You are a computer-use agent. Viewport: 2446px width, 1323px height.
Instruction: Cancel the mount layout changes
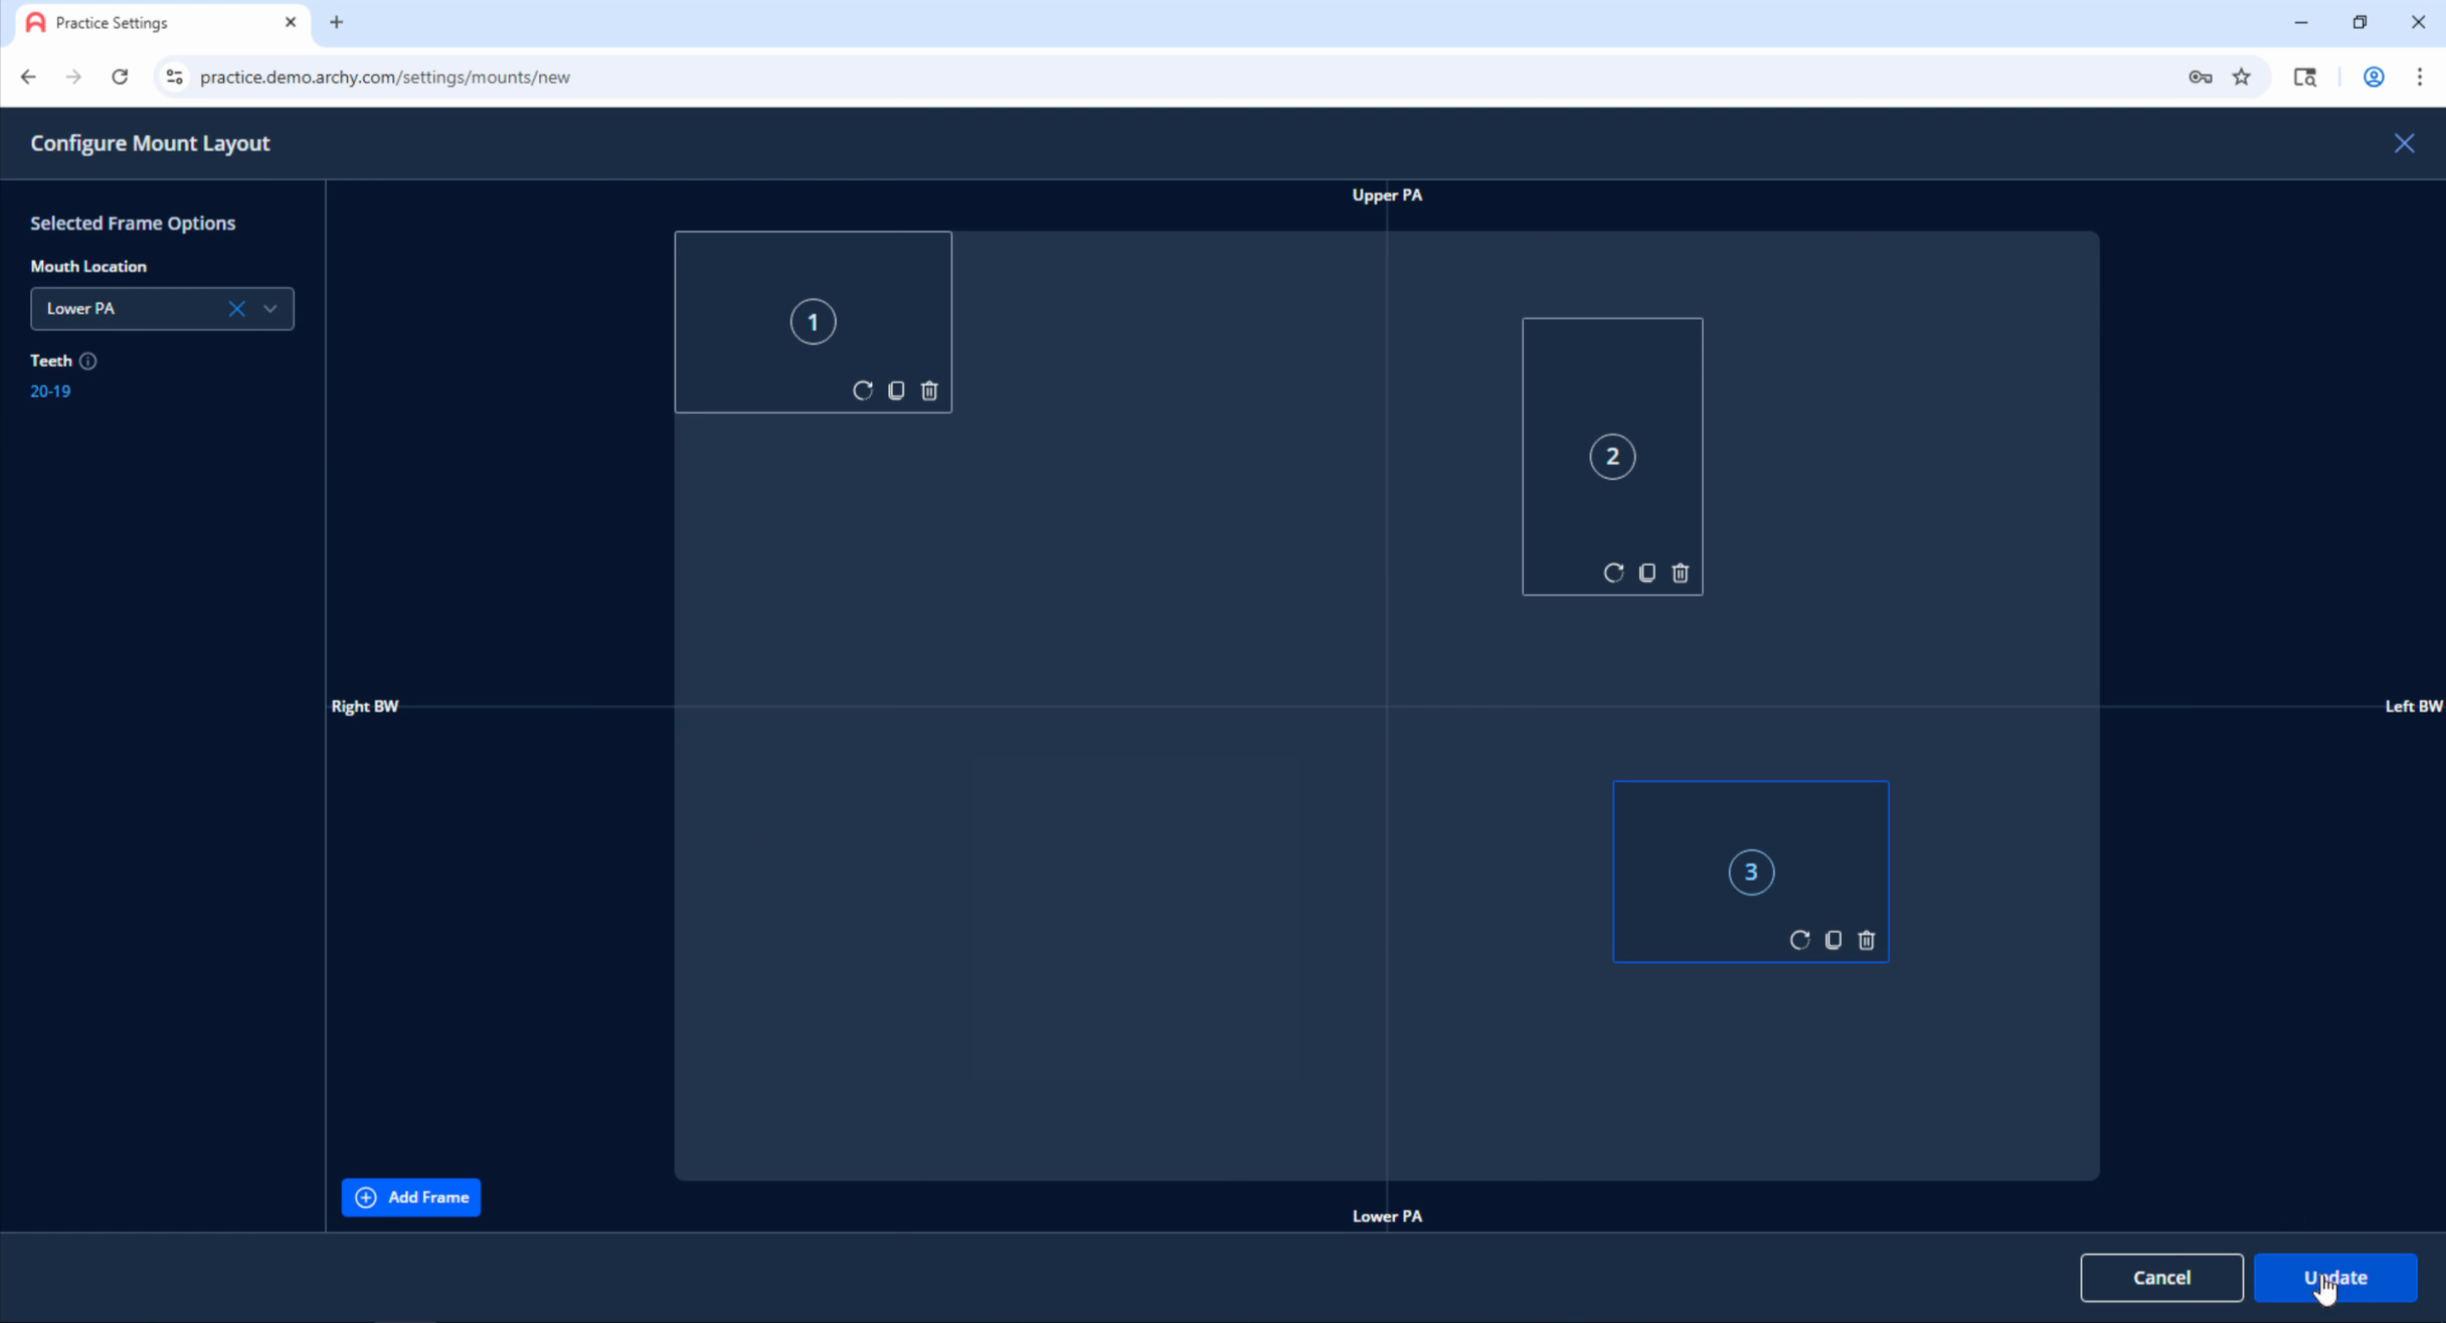click(2161, 1277)
